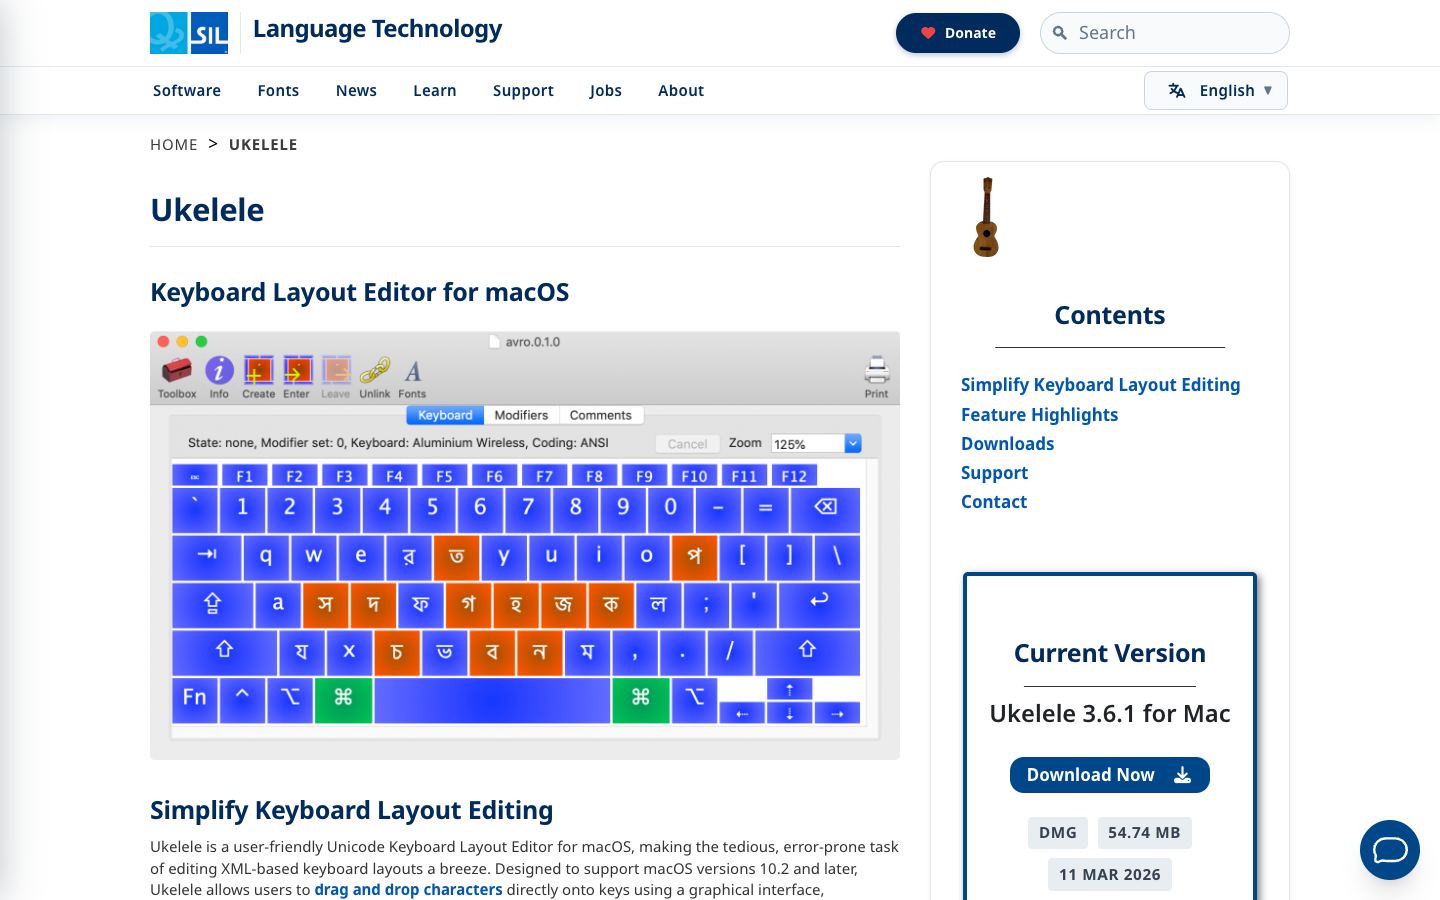Open the Software menu in the navigation bar
1440x900 pixels.
click(187, 91)
